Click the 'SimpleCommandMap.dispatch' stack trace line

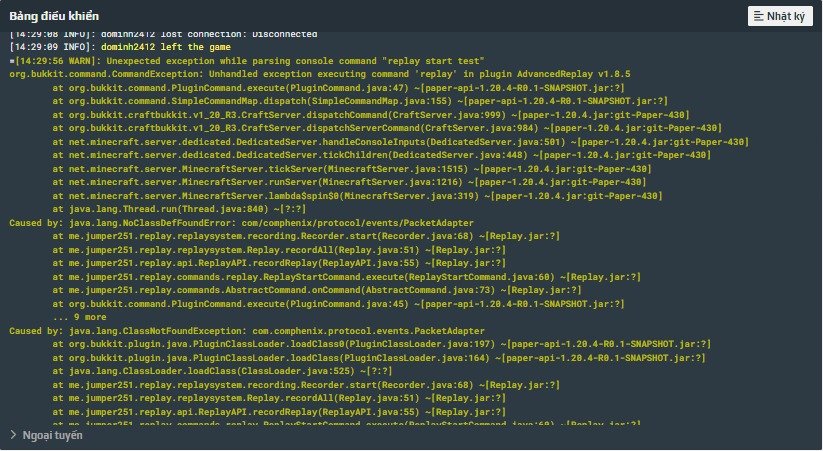[360, 101]
